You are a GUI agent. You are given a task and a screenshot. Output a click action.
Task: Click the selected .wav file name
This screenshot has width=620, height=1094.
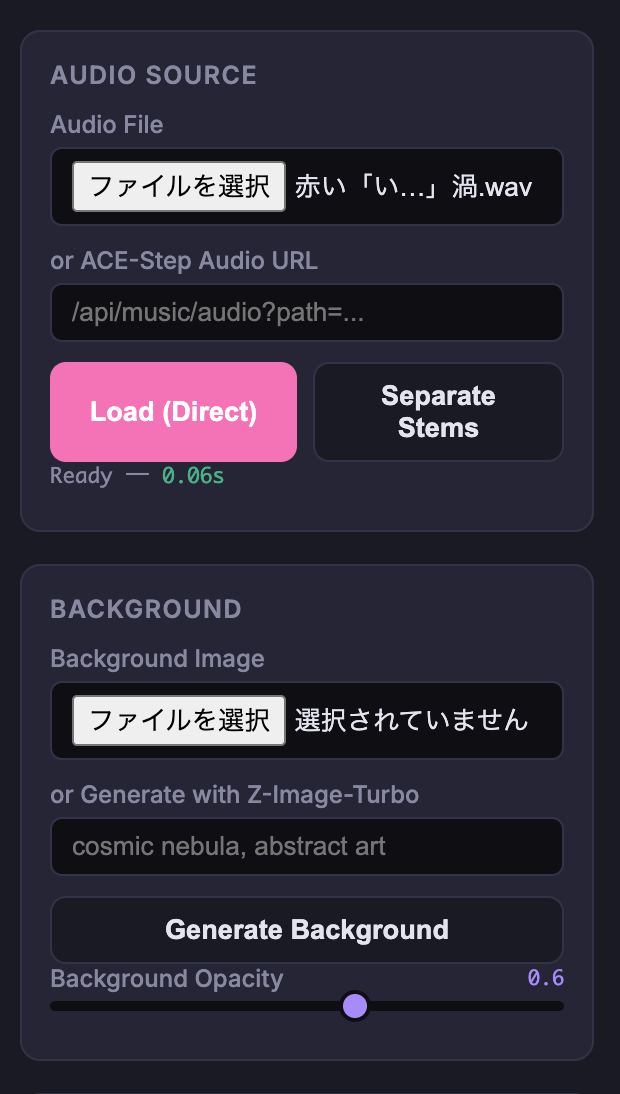[x=412, y=187]
